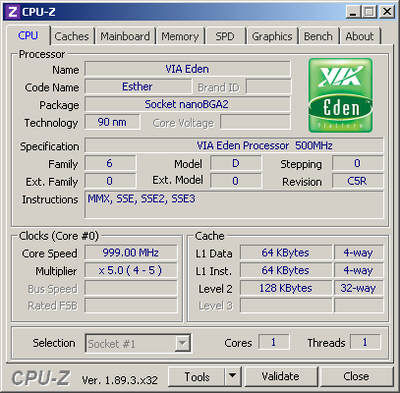Click the Multiplier value x 5.0 ( 4 - 5 )

[x=131, y=270]
